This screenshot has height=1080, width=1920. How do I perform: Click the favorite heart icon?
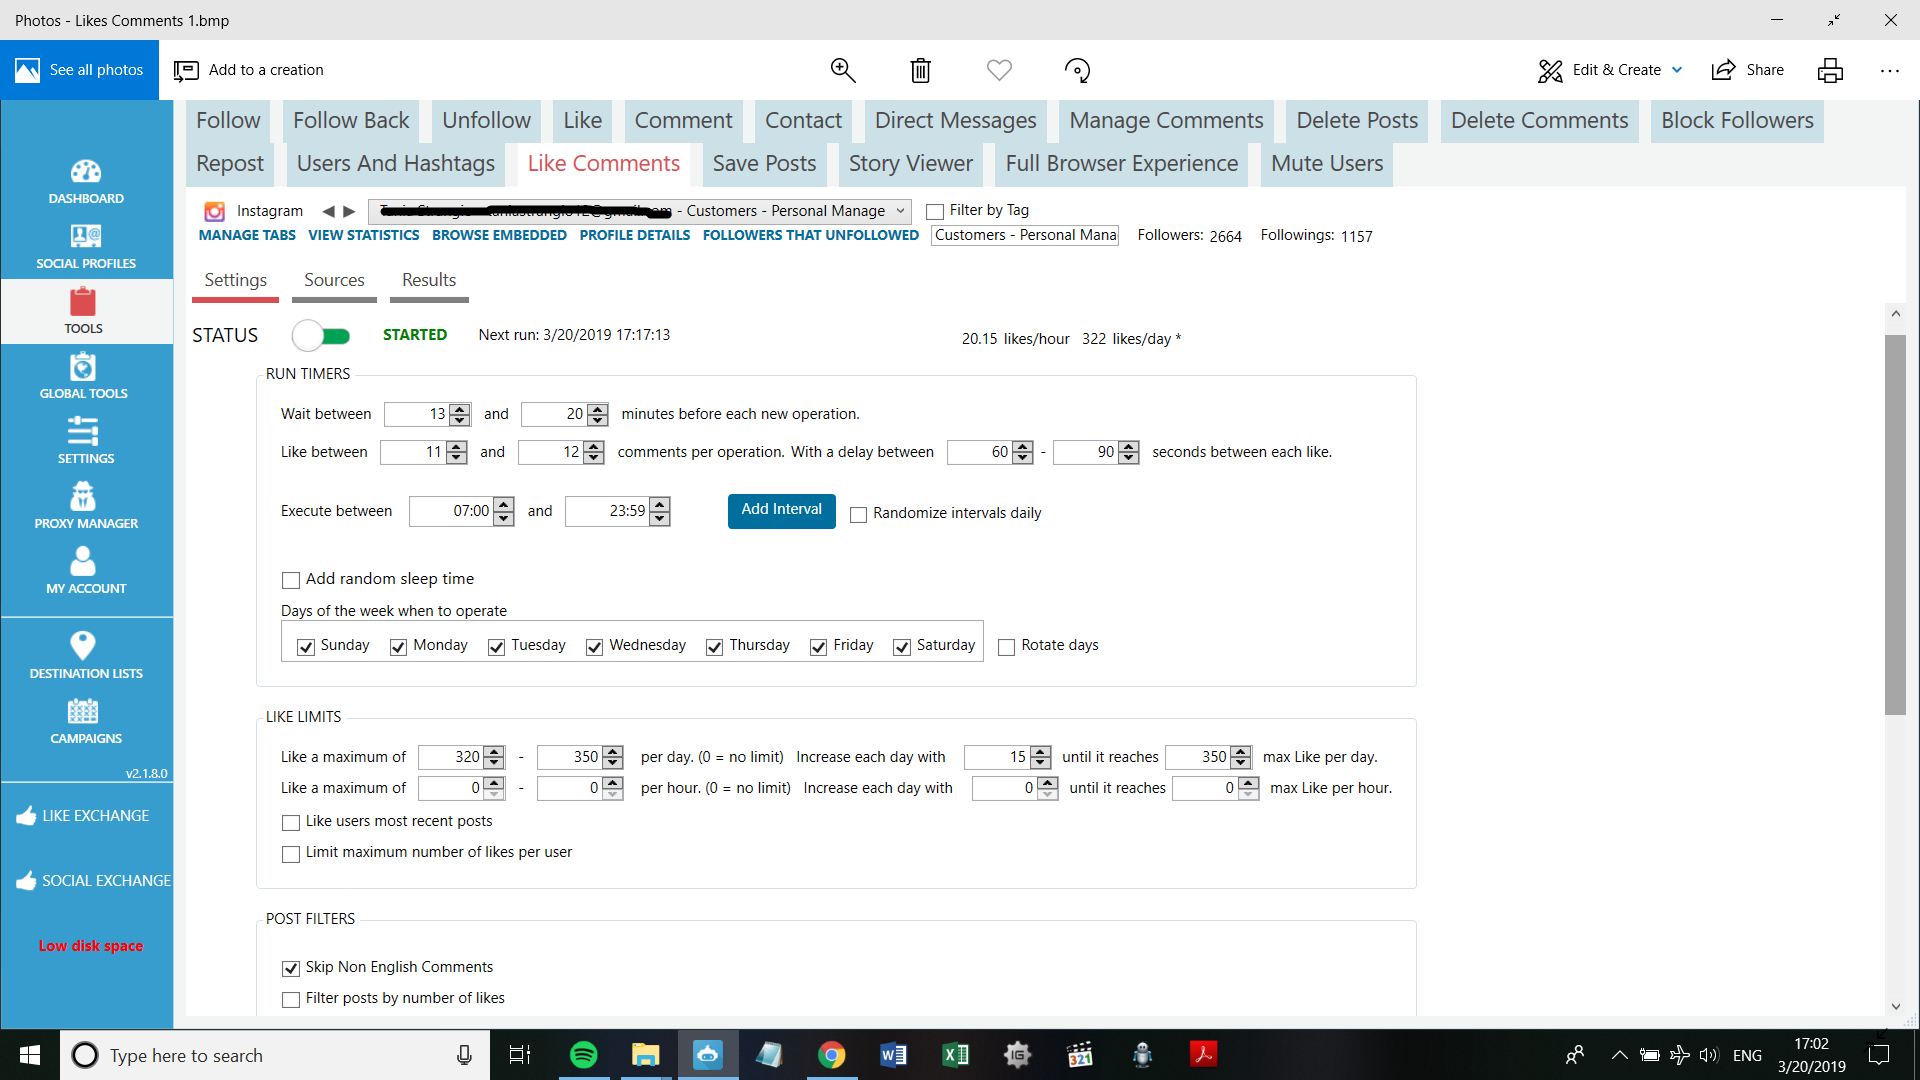pos(999,70)
